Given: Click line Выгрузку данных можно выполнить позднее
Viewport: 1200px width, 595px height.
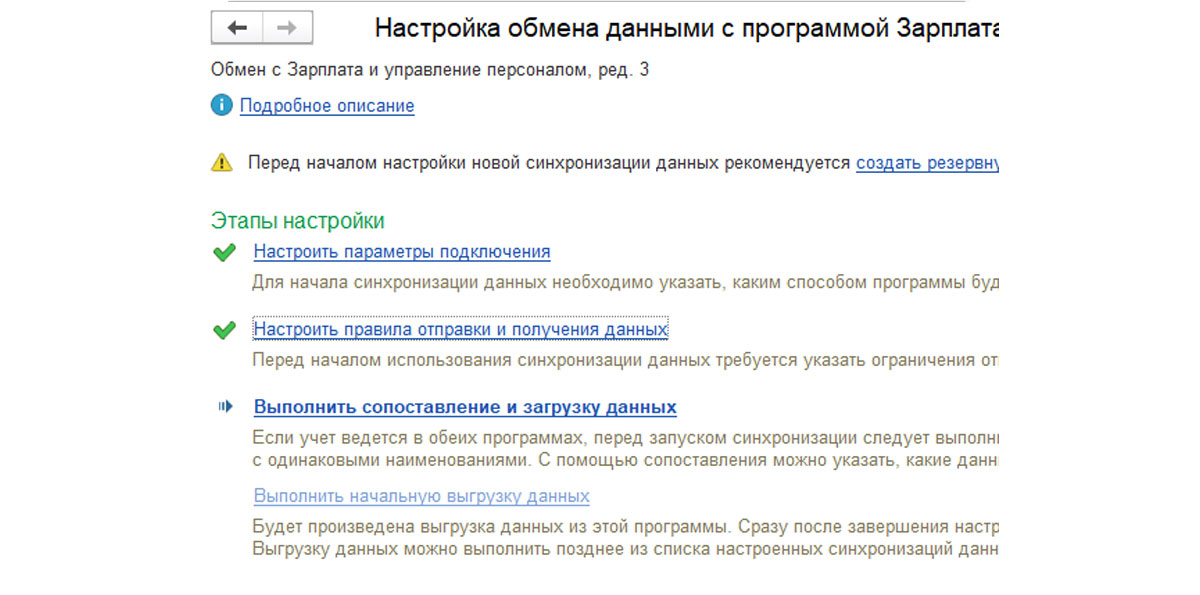Looking at the screenshot, I should pos(625,549).
